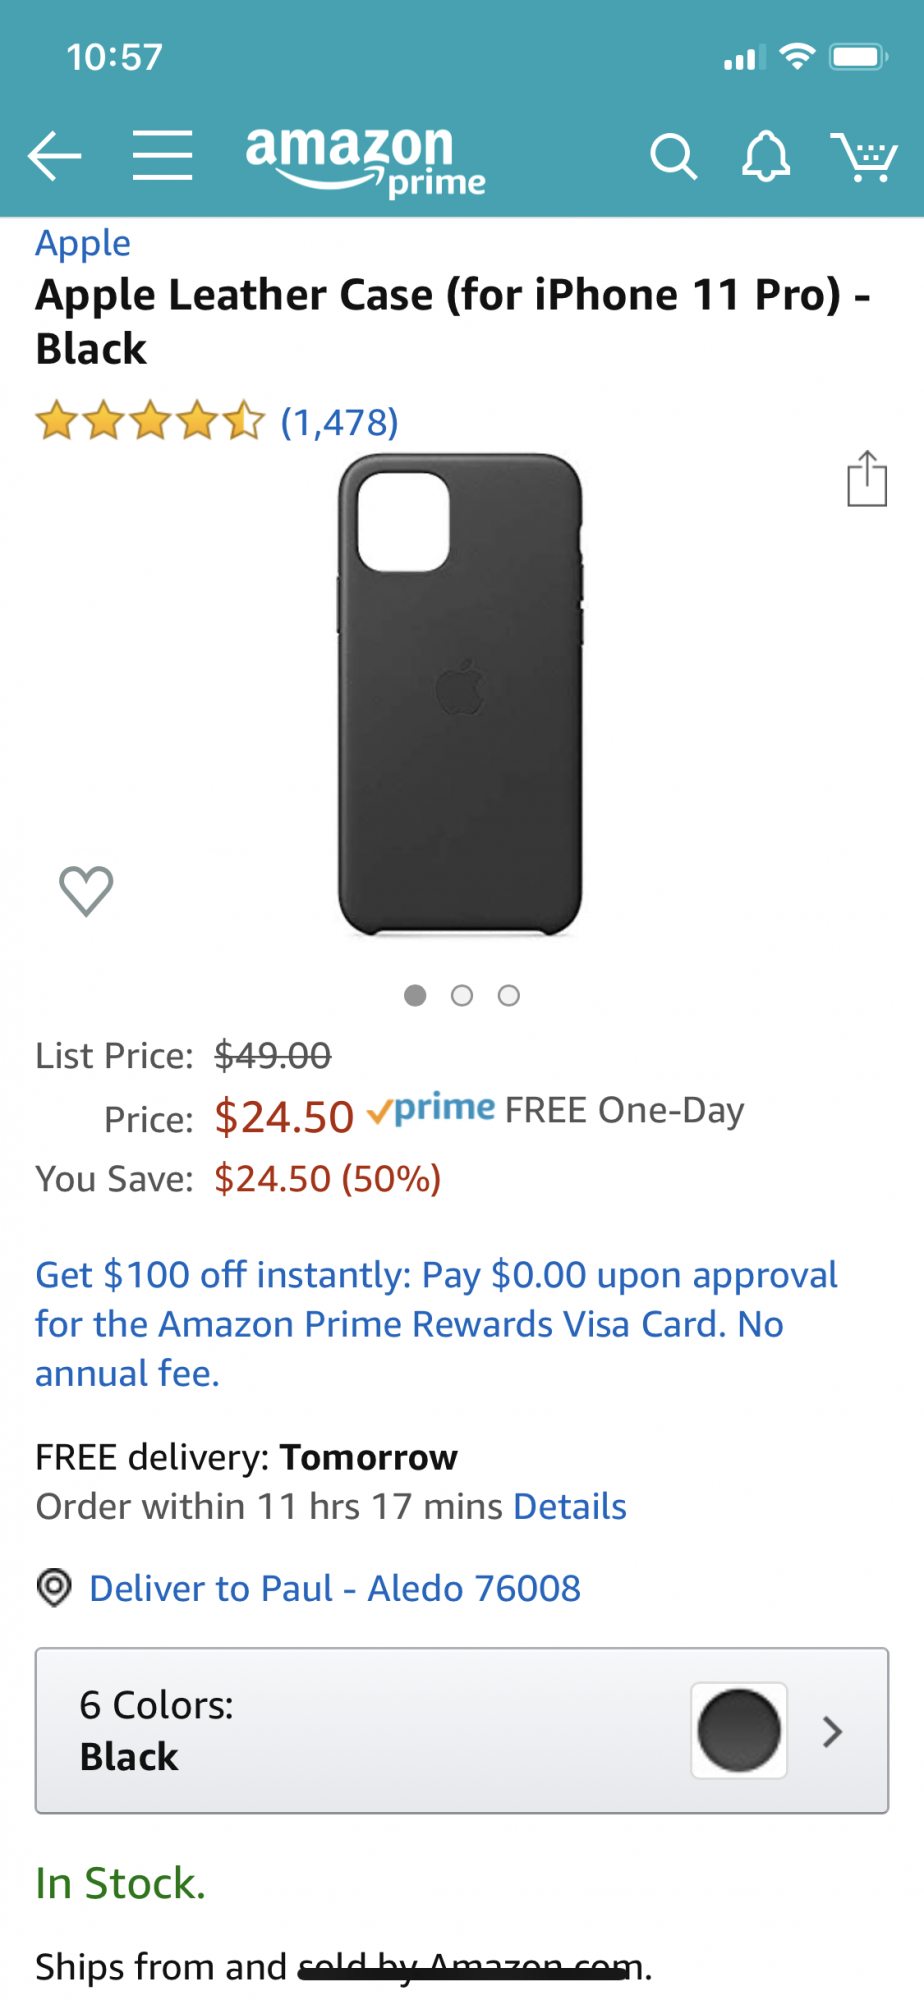Add case to wish list heart
The width and height of the screenshot is (924, 2000).
[x=86, y=890]
